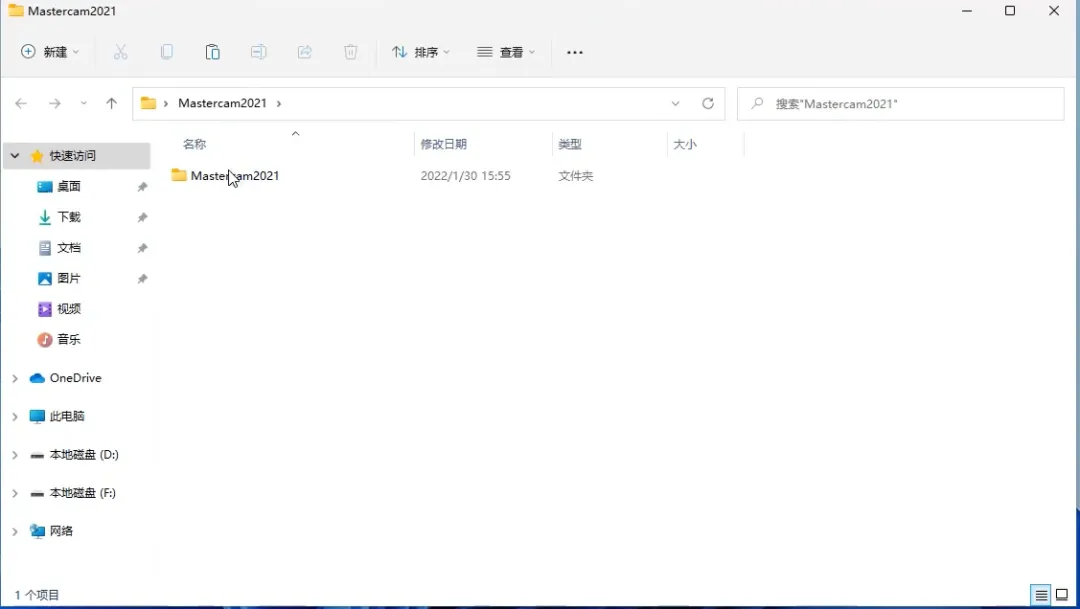This screenshot has width=1080, height=609.
Task: Click Mastercam2021 in the address breadcrumb
Action: click(222, 103)
